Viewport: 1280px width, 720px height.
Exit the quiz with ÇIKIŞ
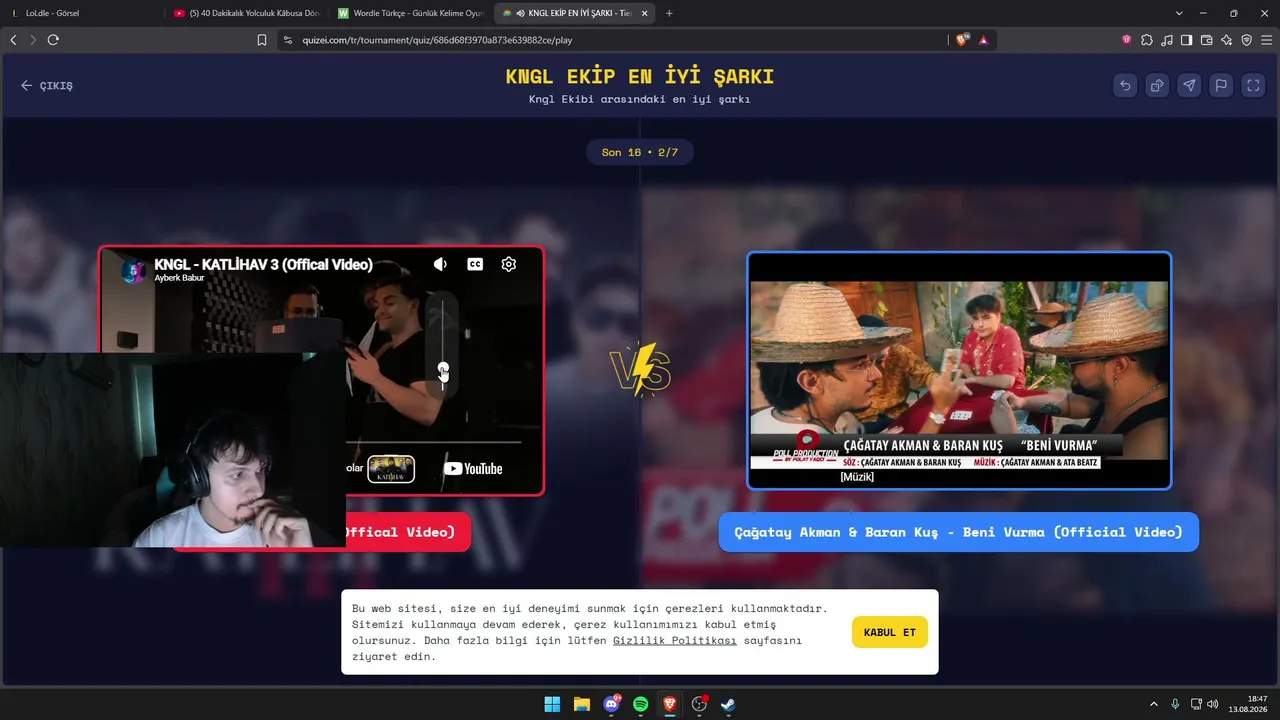[47, 85]
